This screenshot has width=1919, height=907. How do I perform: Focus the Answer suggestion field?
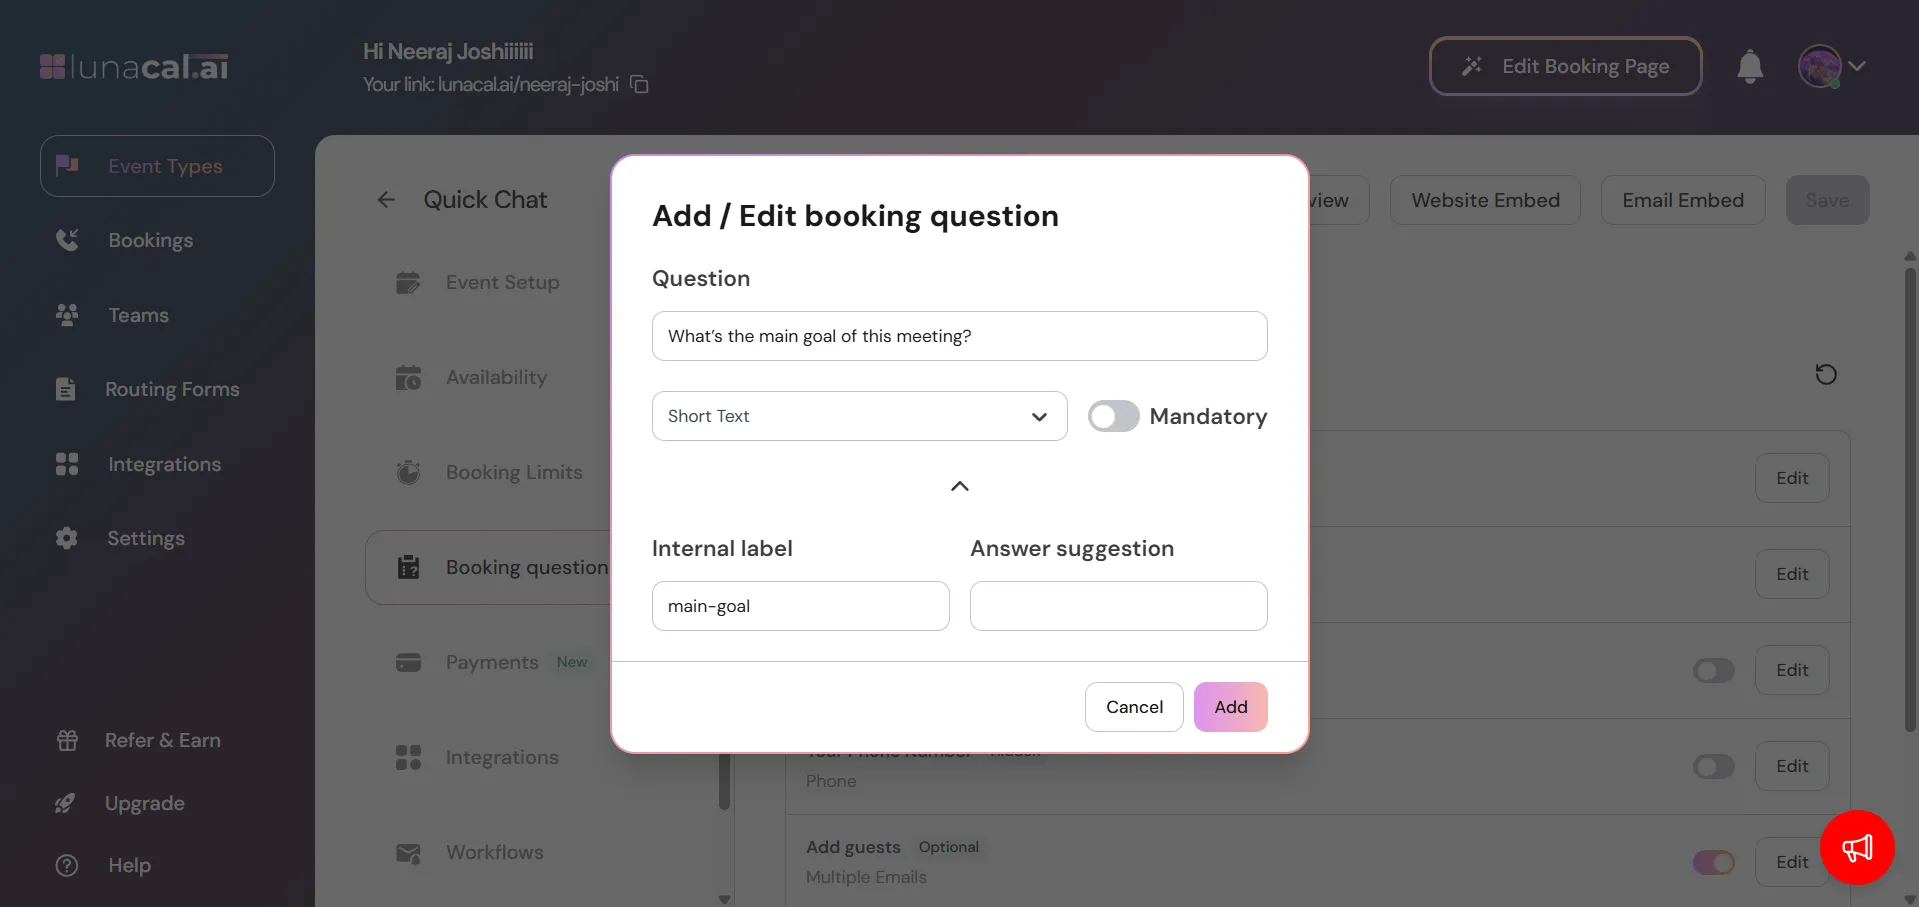click(1118, 606)
